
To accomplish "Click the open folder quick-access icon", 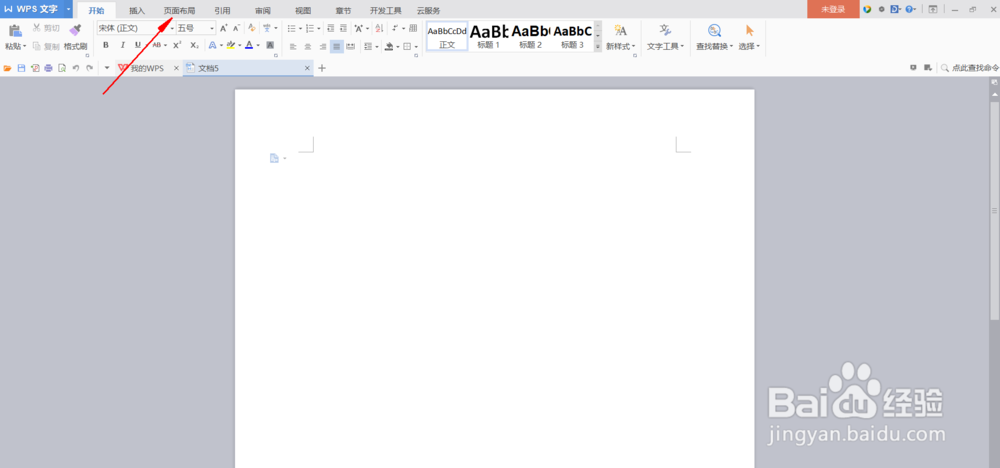I will click(8, 68).
